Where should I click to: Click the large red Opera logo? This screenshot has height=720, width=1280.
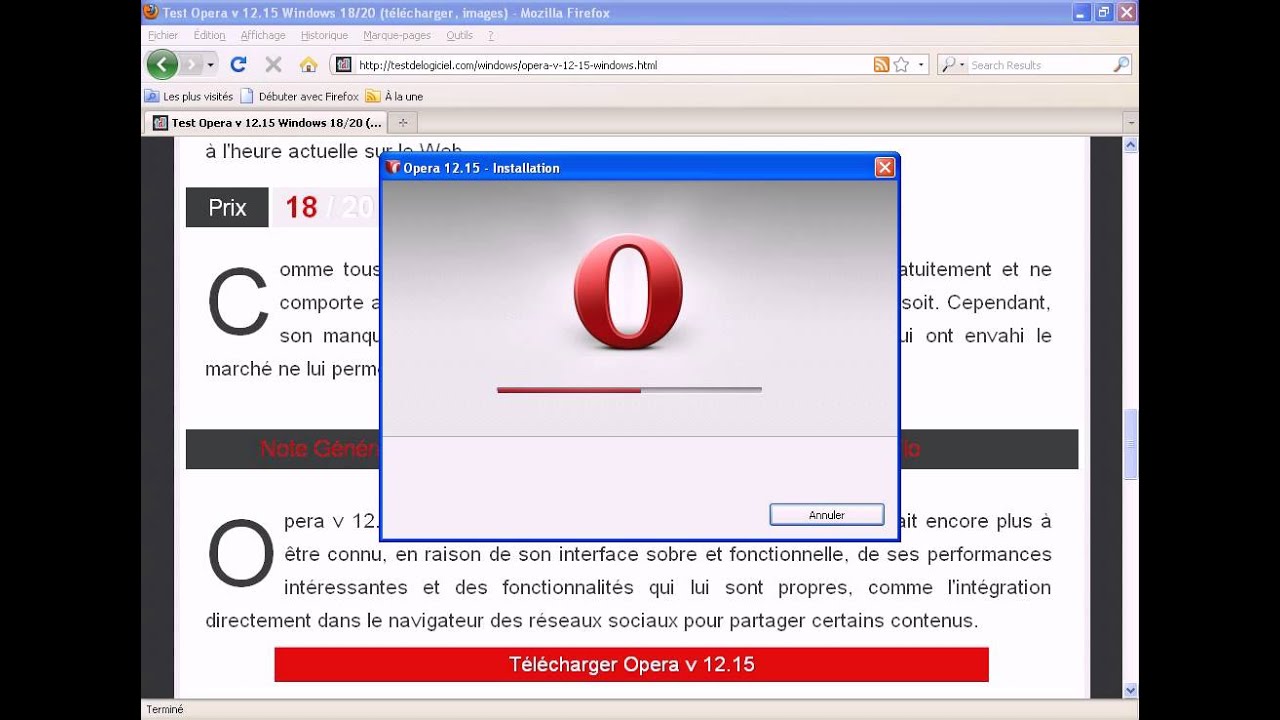coord(628,292)
